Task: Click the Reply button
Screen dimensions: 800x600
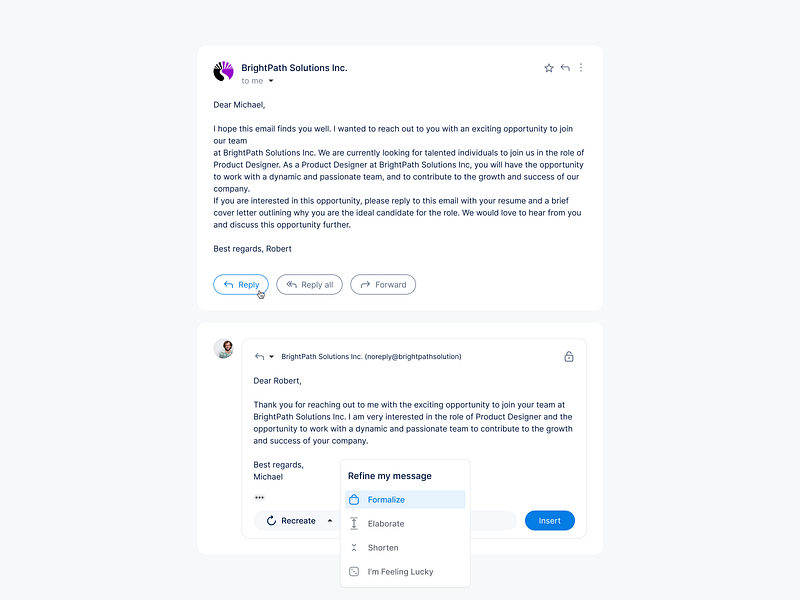Action: click(x=240, y=284)
